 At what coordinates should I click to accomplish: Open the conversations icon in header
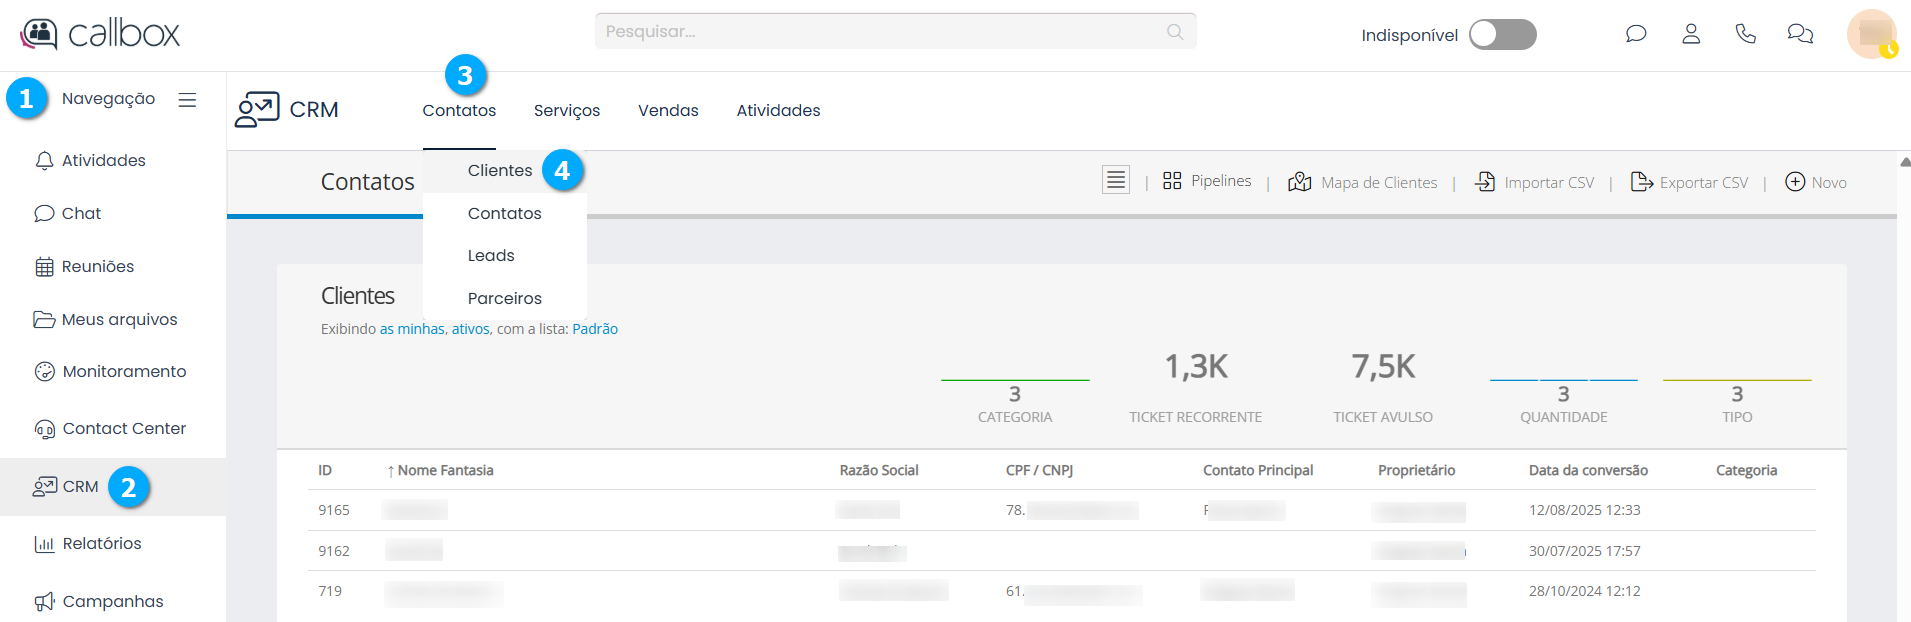click(1800, 34)
